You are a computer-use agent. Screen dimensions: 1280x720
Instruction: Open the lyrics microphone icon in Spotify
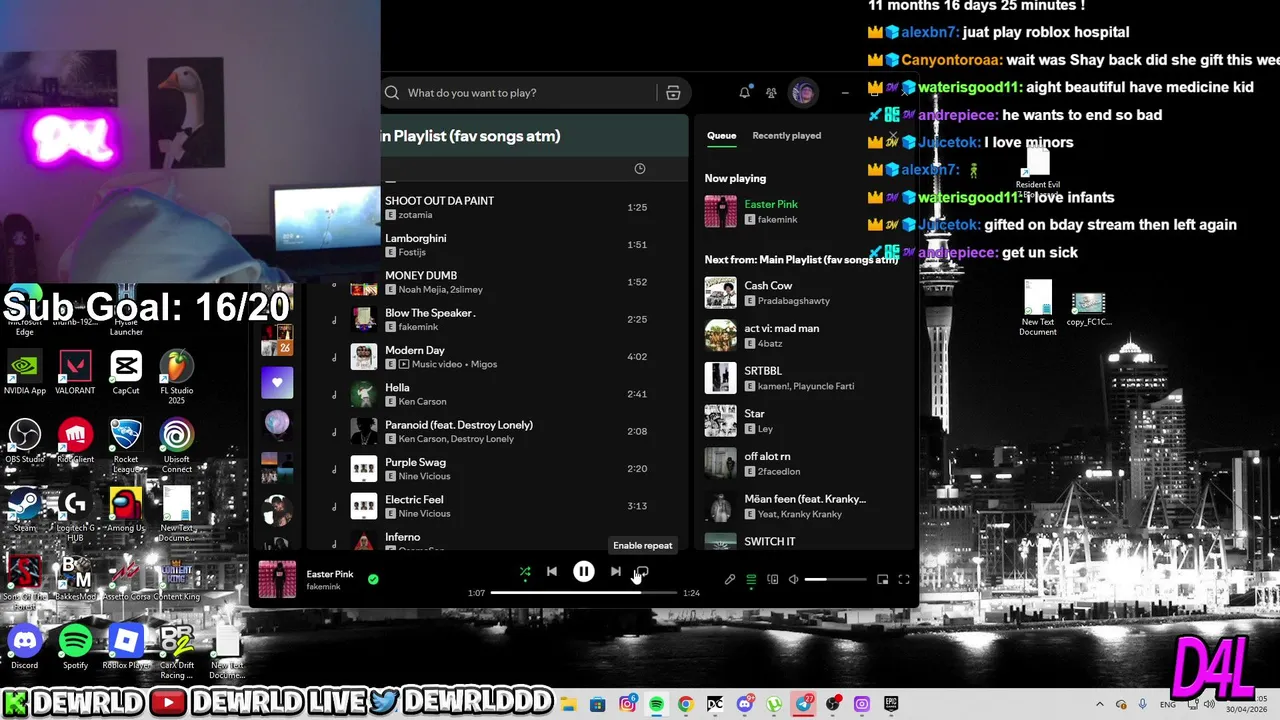pos(730,579)
